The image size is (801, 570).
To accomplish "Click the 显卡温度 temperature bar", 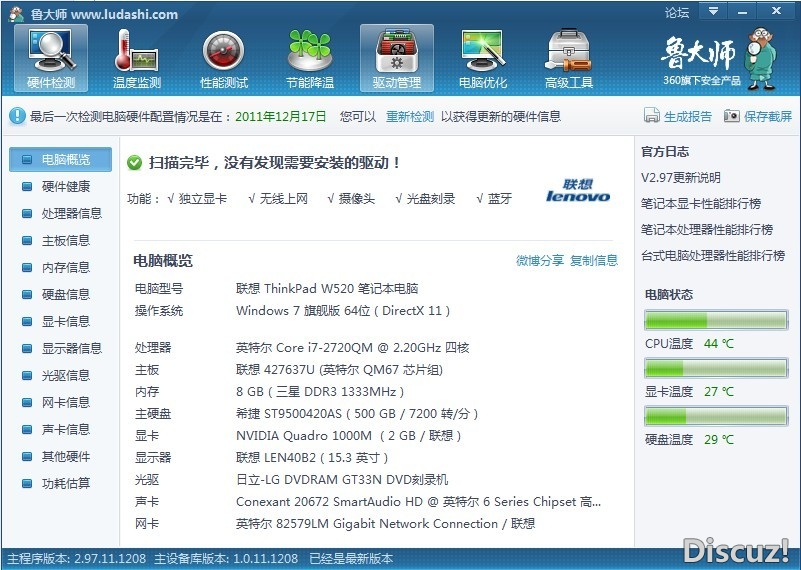I will coord(716,368).
